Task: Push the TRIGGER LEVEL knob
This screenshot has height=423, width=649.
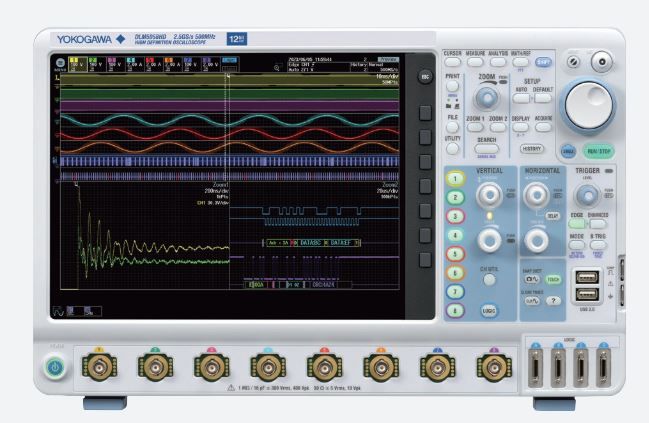Action: point(587,195)
